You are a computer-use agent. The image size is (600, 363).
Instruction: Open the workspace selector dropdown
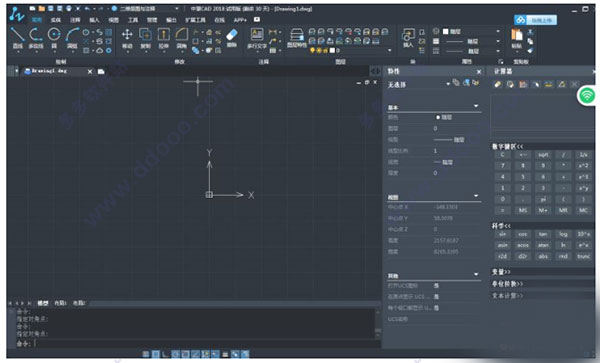click(145, 8)
